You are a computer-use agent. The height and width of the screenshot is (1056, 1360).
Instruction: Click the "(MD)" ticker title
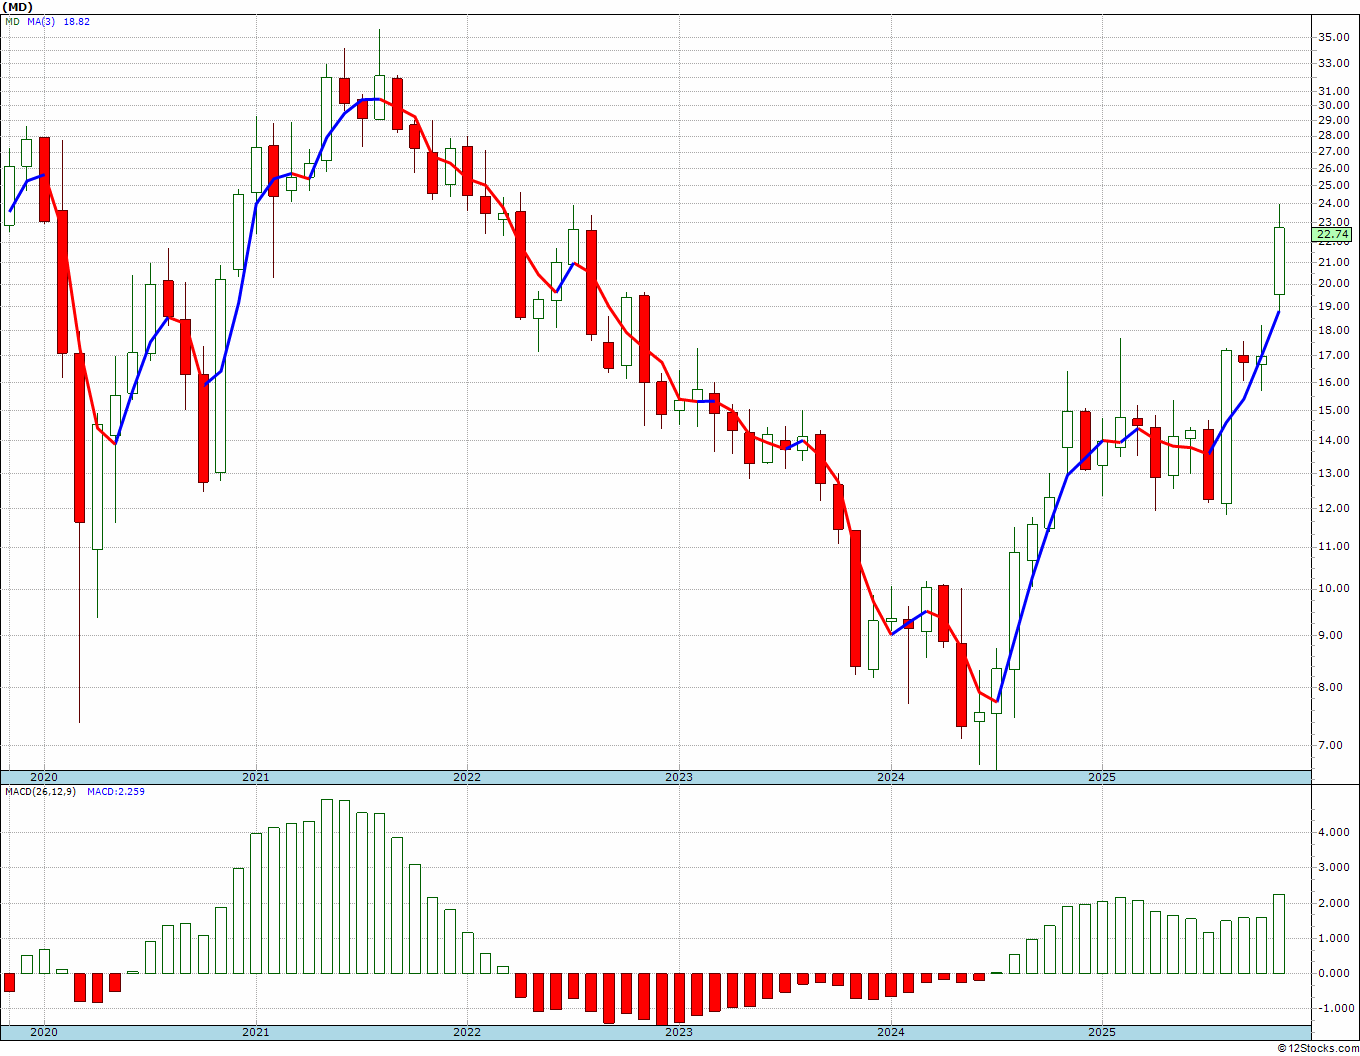point(17,7)
